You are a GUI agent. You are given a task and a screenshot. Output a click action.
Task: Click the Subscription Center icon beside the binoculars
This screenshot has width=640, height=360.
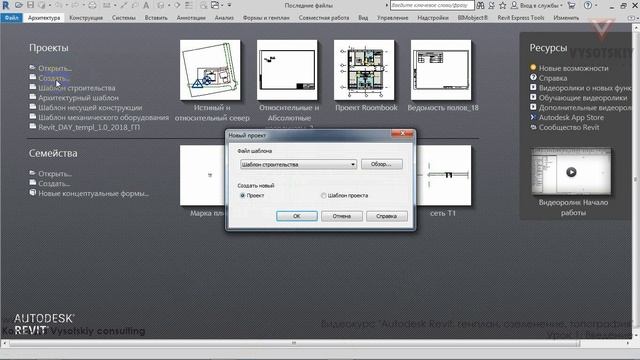[x=491, y=5]
